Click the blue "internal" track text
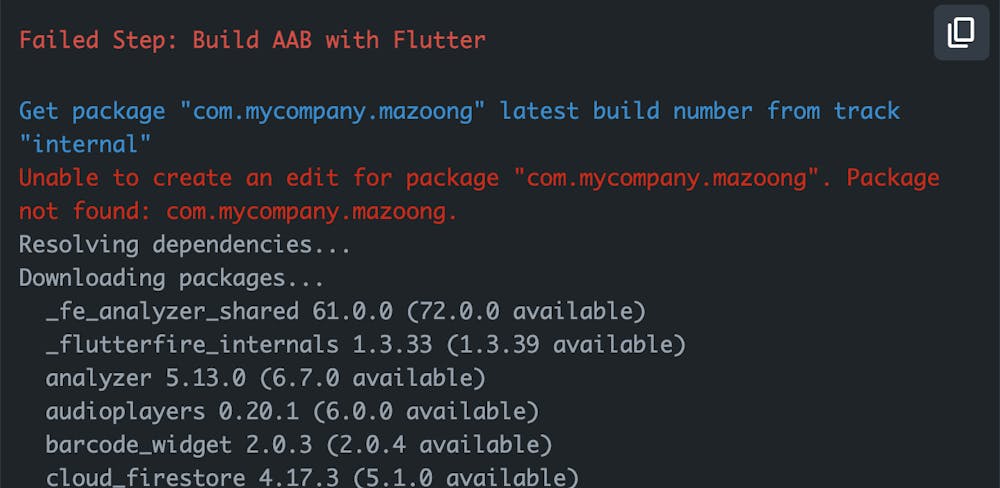Screen dimensions: 1000x488 (x=85, y=144)
